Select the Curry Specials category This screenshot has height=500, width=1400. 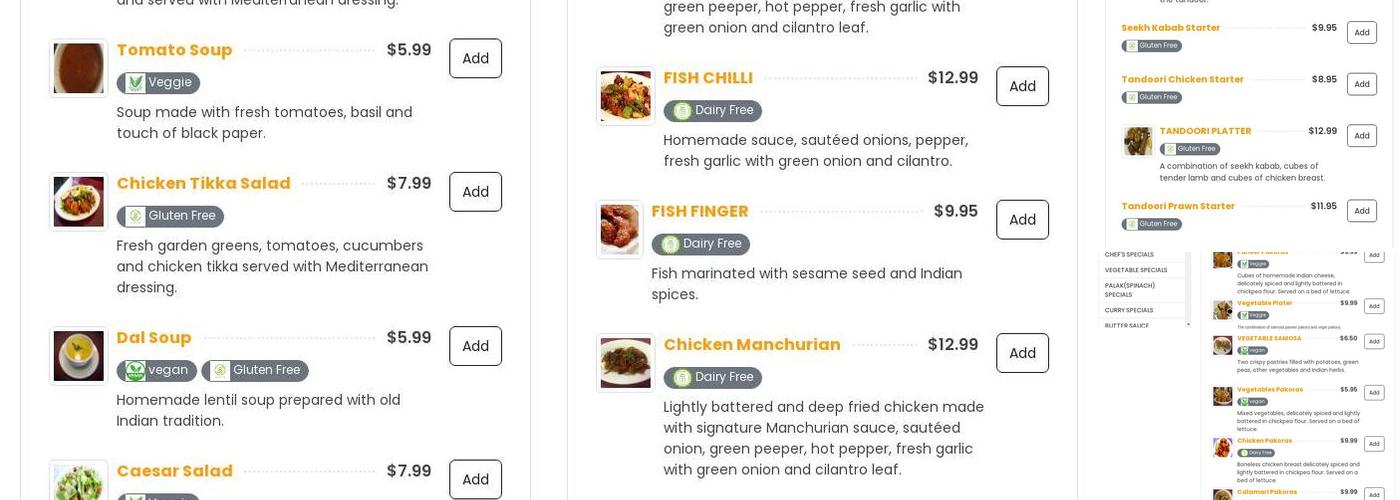(1129, 310)
